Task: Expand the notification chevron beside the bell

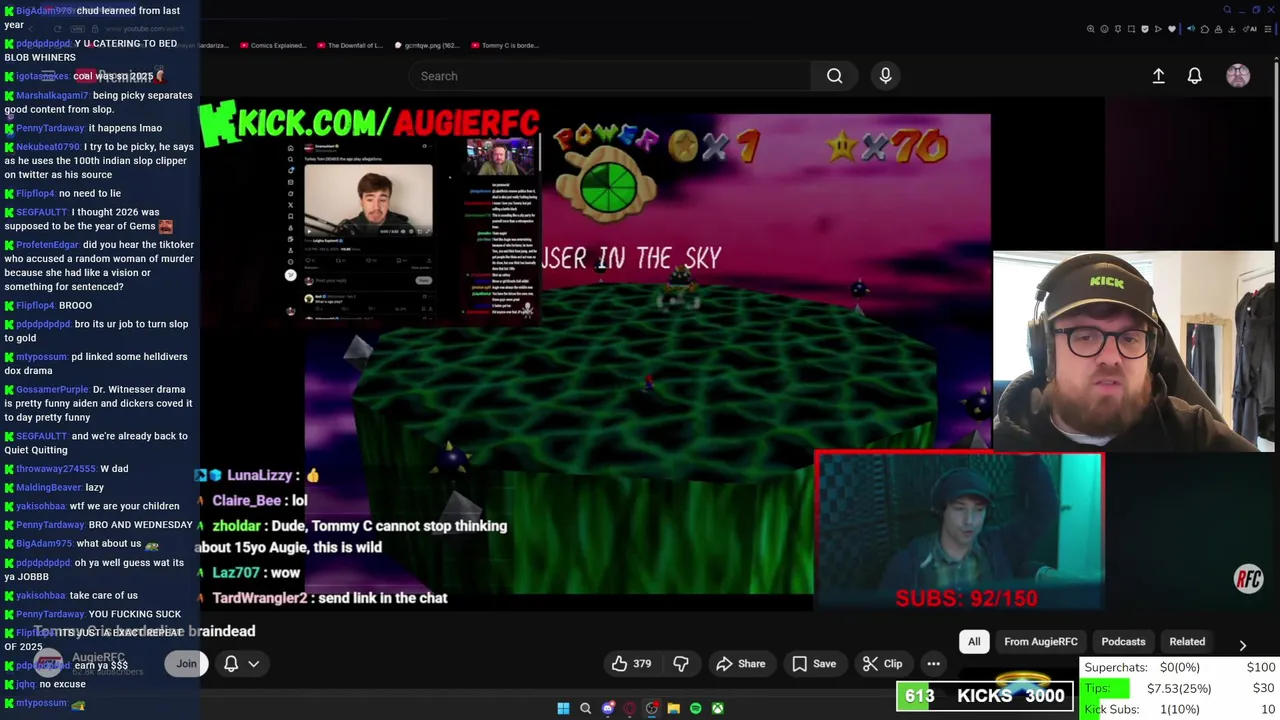Action: pyautogui.click(x=254, y=664)
